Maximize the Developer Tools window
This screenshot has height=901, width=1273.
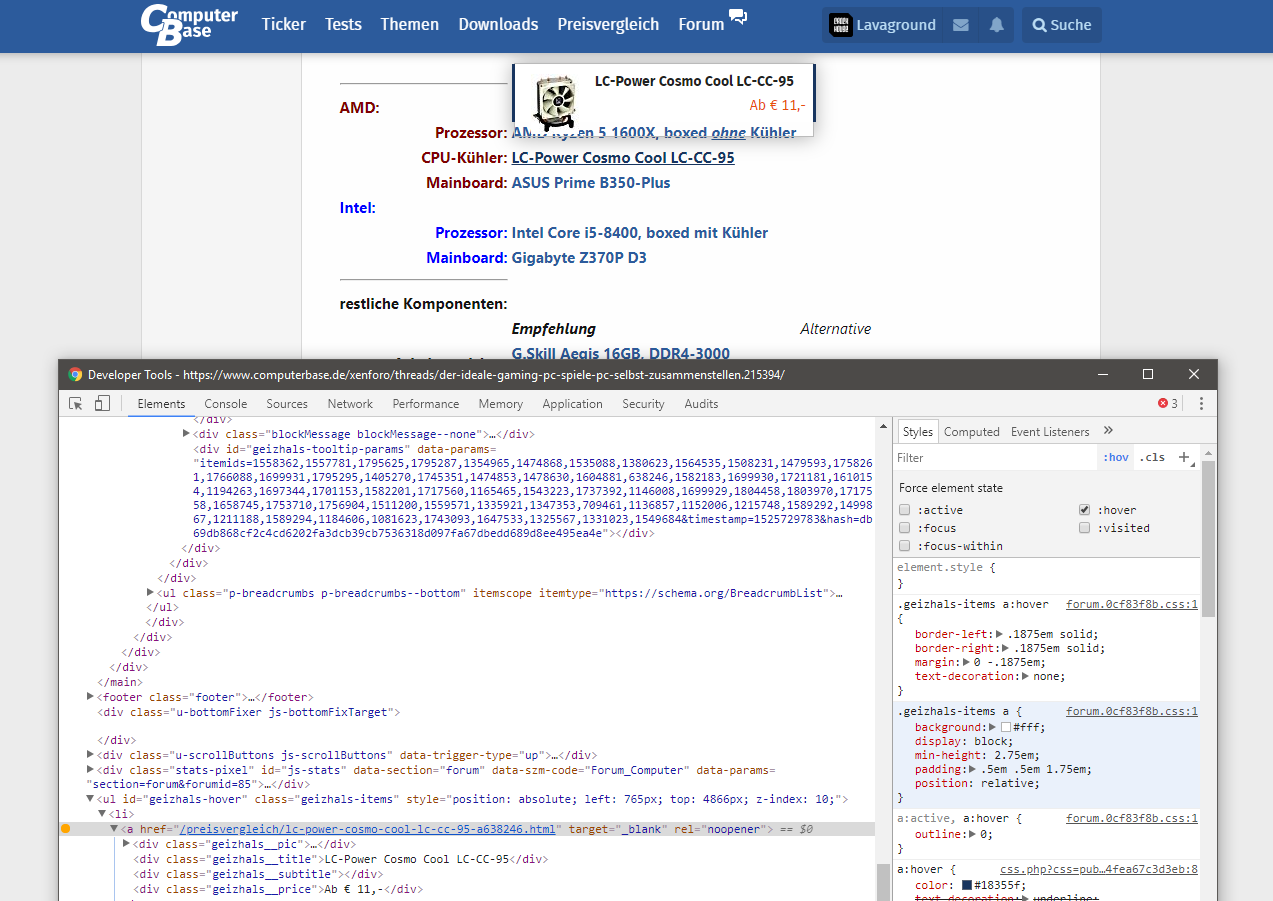point(1148,374)
